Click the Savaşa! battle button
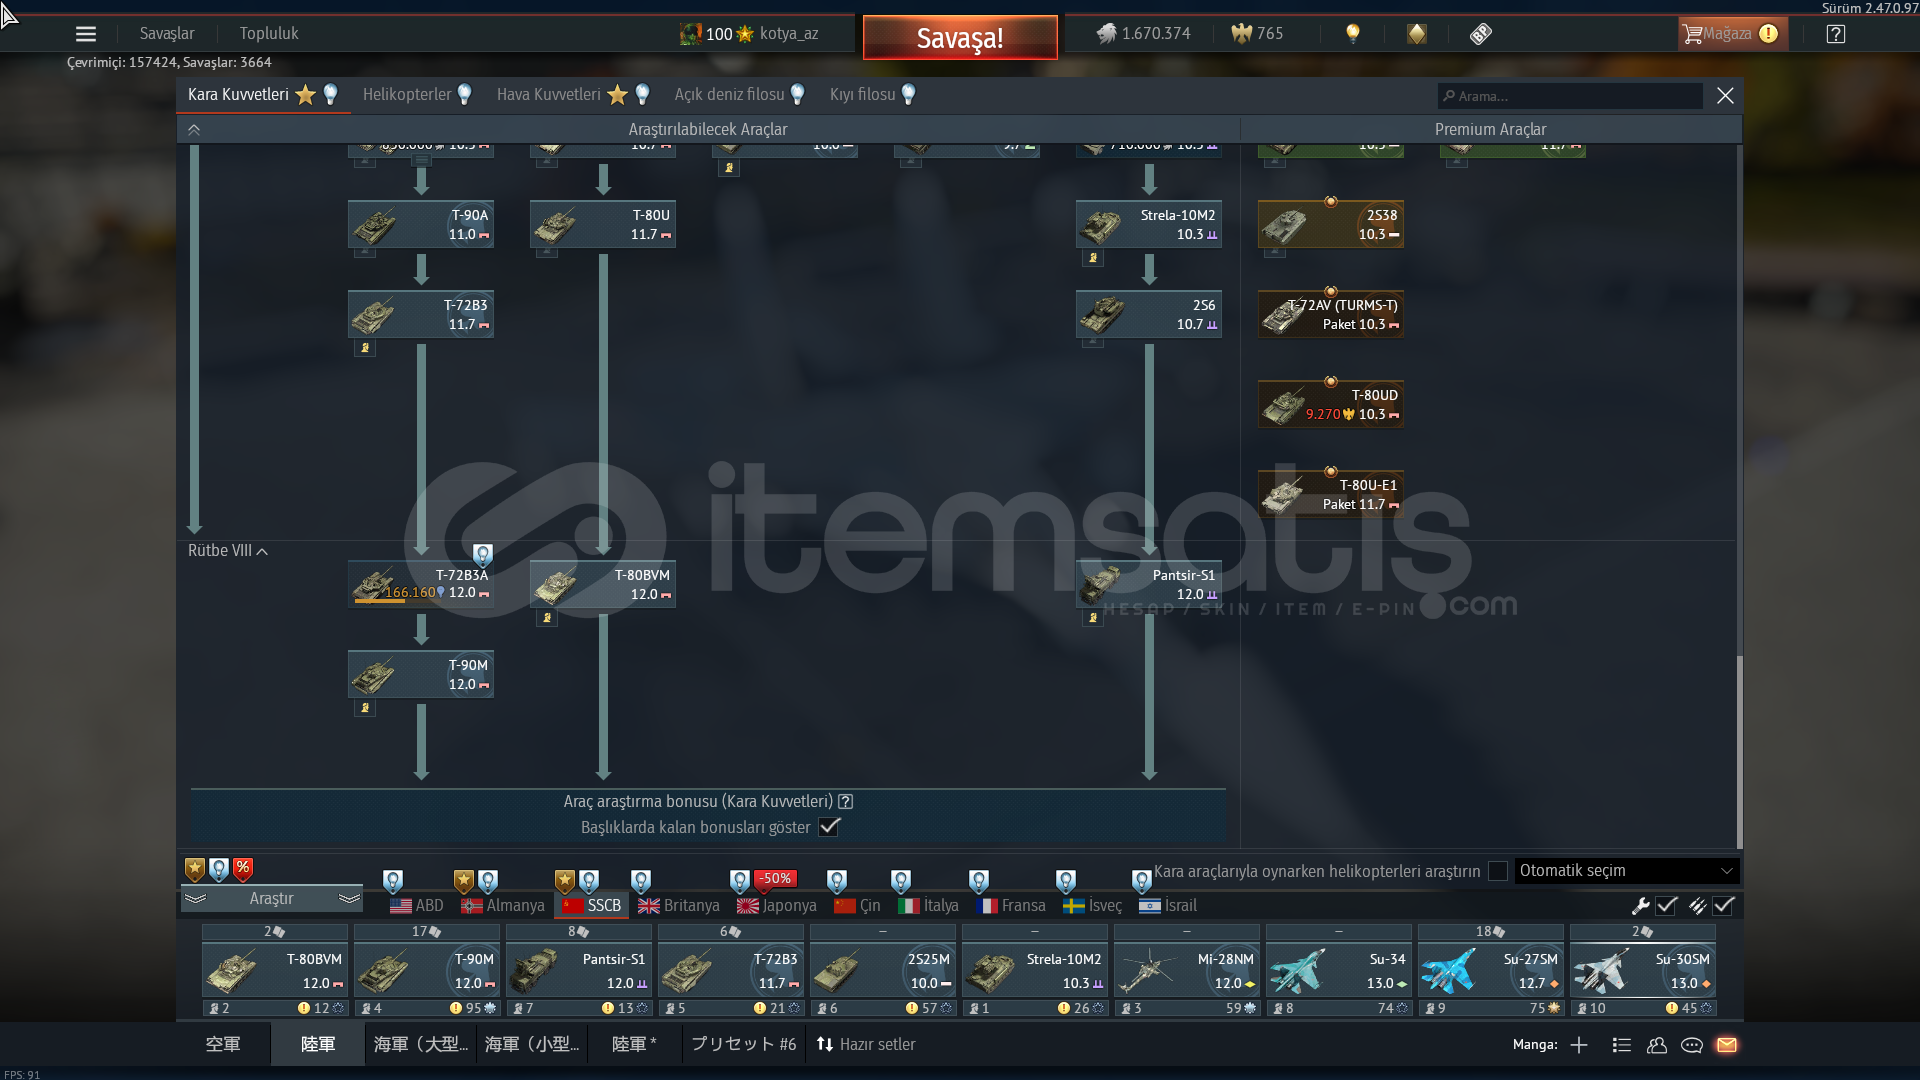Screen dimensions: 1920x1080 click(960, 37)
